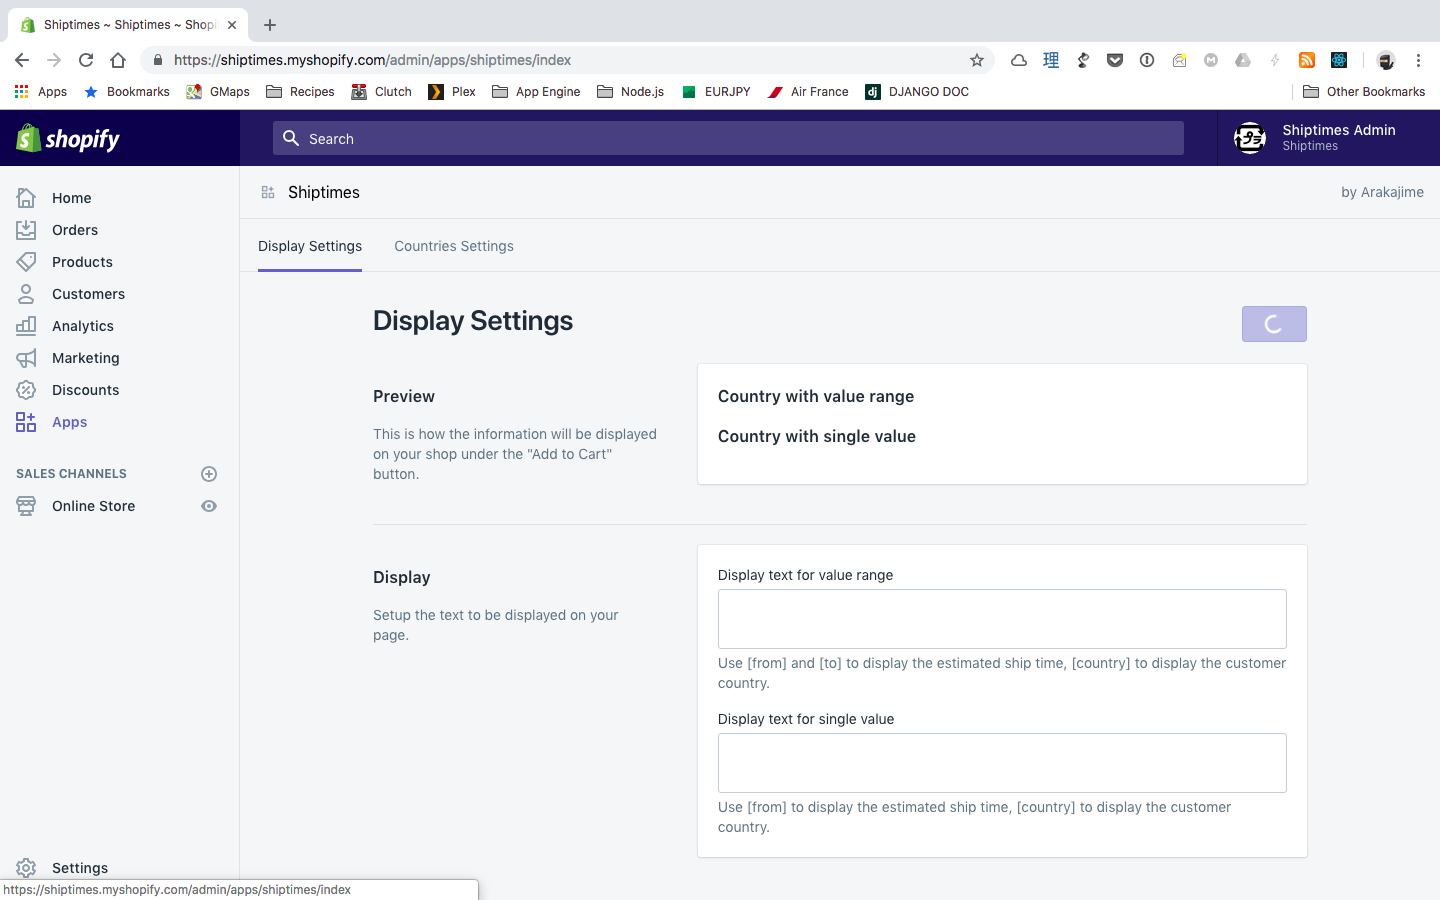This screenshot has height=900, width=1440.
Task: Click the bookmark star in the address bar
Action: [x=977, y=60]
